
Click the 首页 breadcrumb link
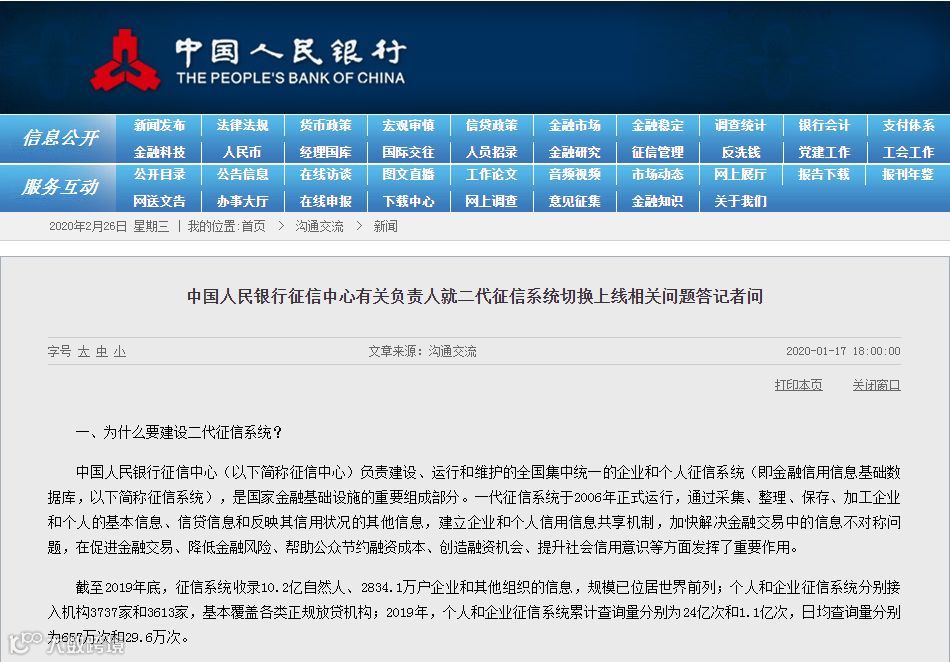coord(253,227)
